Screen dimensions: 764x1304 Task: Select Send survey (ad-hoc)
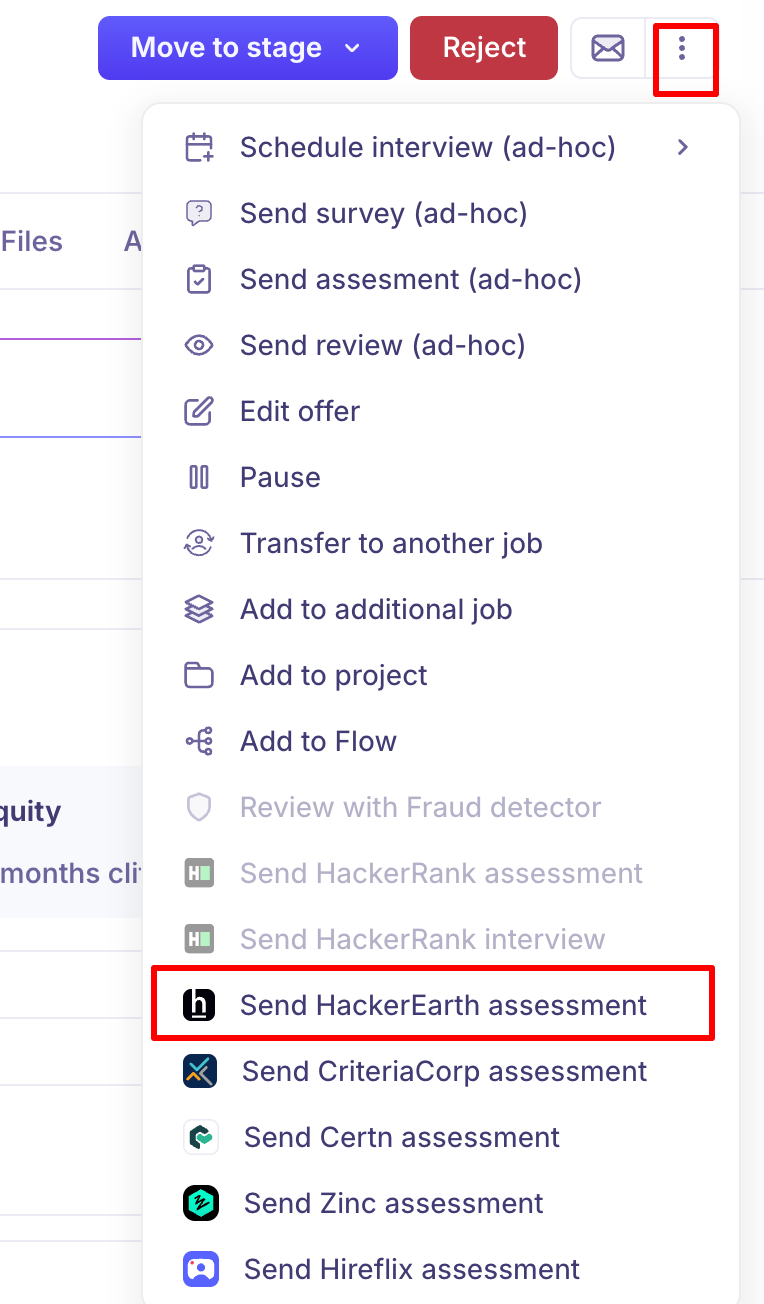click(x=383, y=213)
